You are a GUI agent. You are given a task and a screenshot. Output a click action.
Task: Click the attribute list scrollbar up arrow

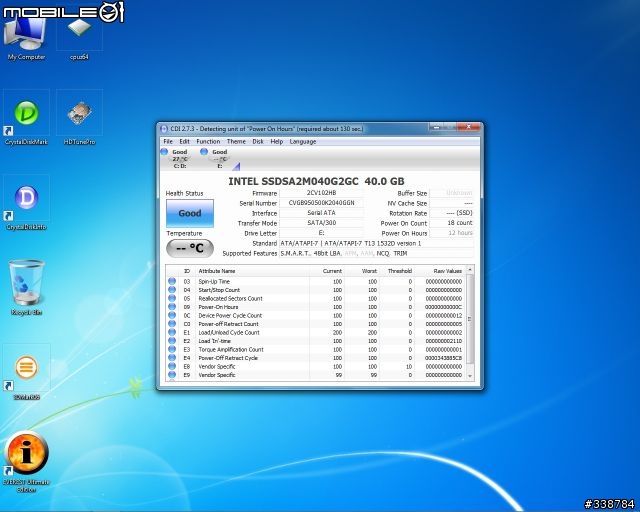click(470, 270)
